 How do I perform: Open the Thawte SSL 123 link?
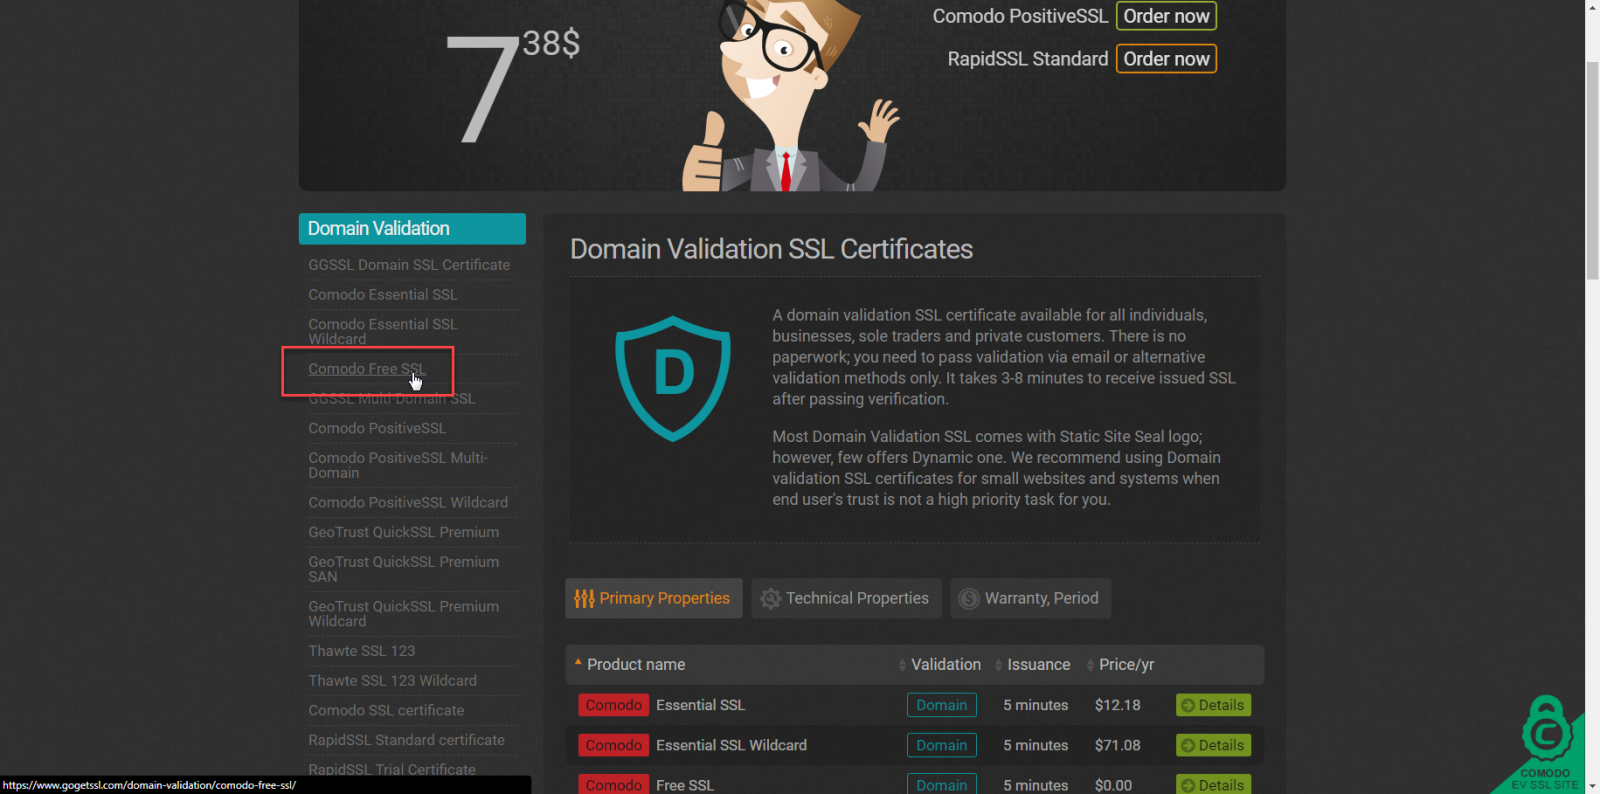[362, 651]
